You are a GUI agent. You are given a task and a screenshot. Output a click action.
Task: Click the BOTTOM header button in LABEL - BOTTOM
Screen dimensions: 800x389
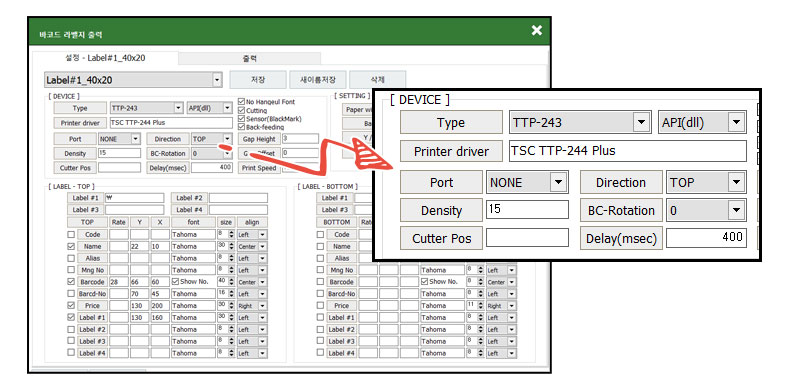click(x=336, y=223)
